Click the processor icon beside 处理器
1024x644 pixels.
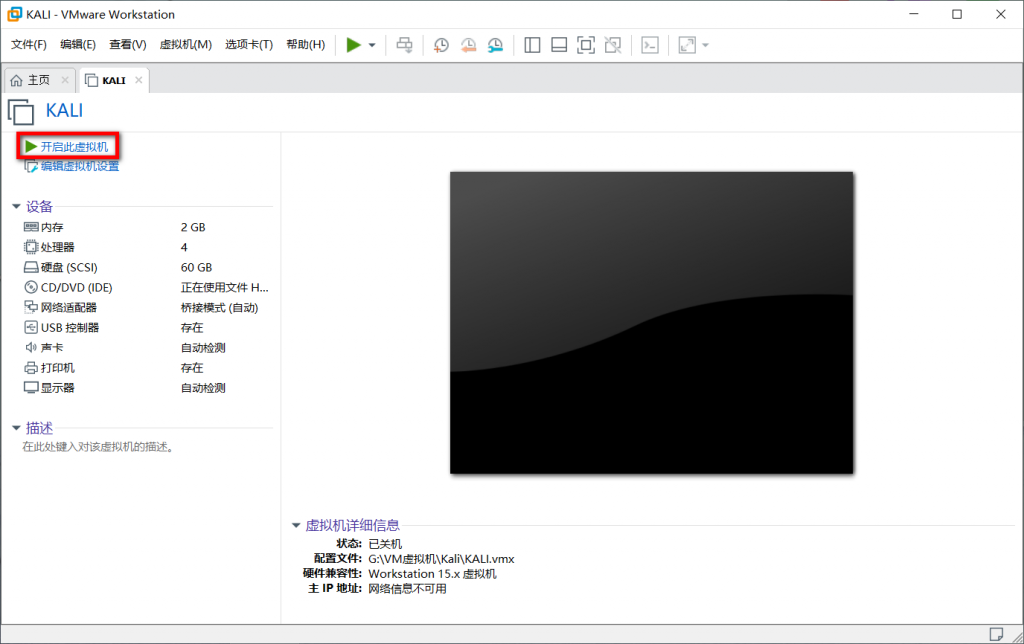pos(31,247)
